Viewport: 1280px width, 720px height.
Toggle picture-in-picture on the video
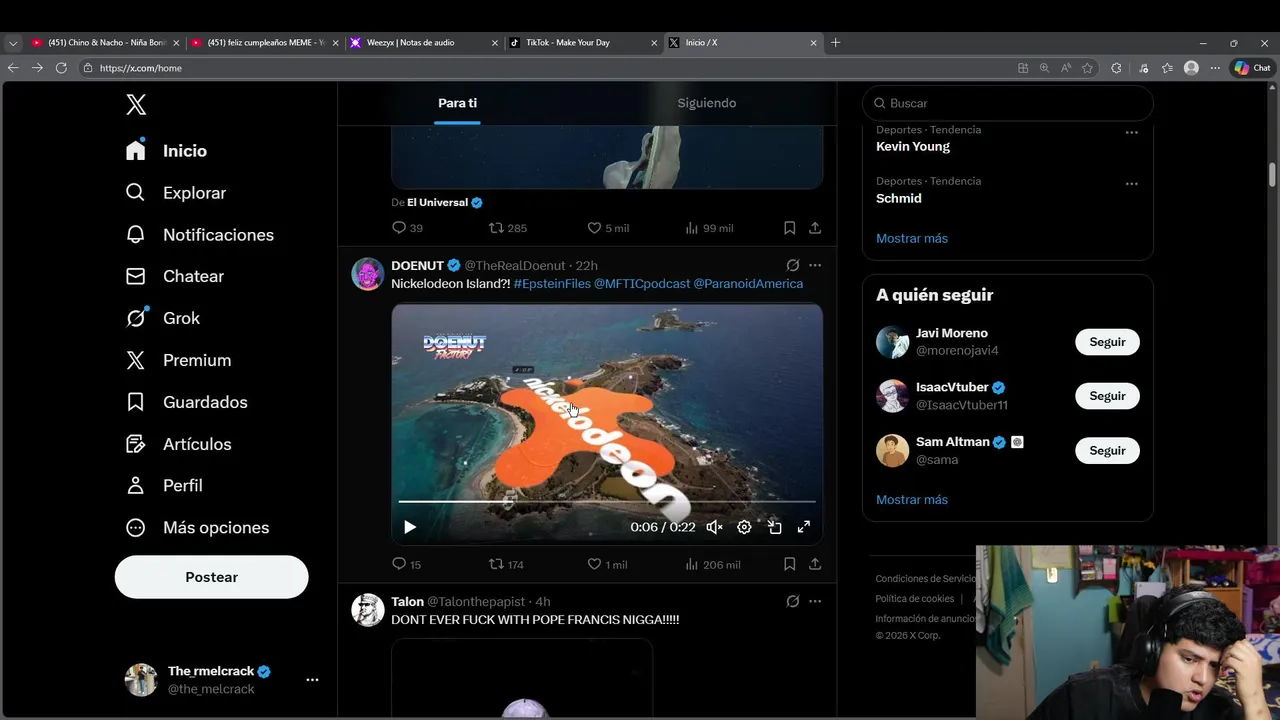point(774,527)
